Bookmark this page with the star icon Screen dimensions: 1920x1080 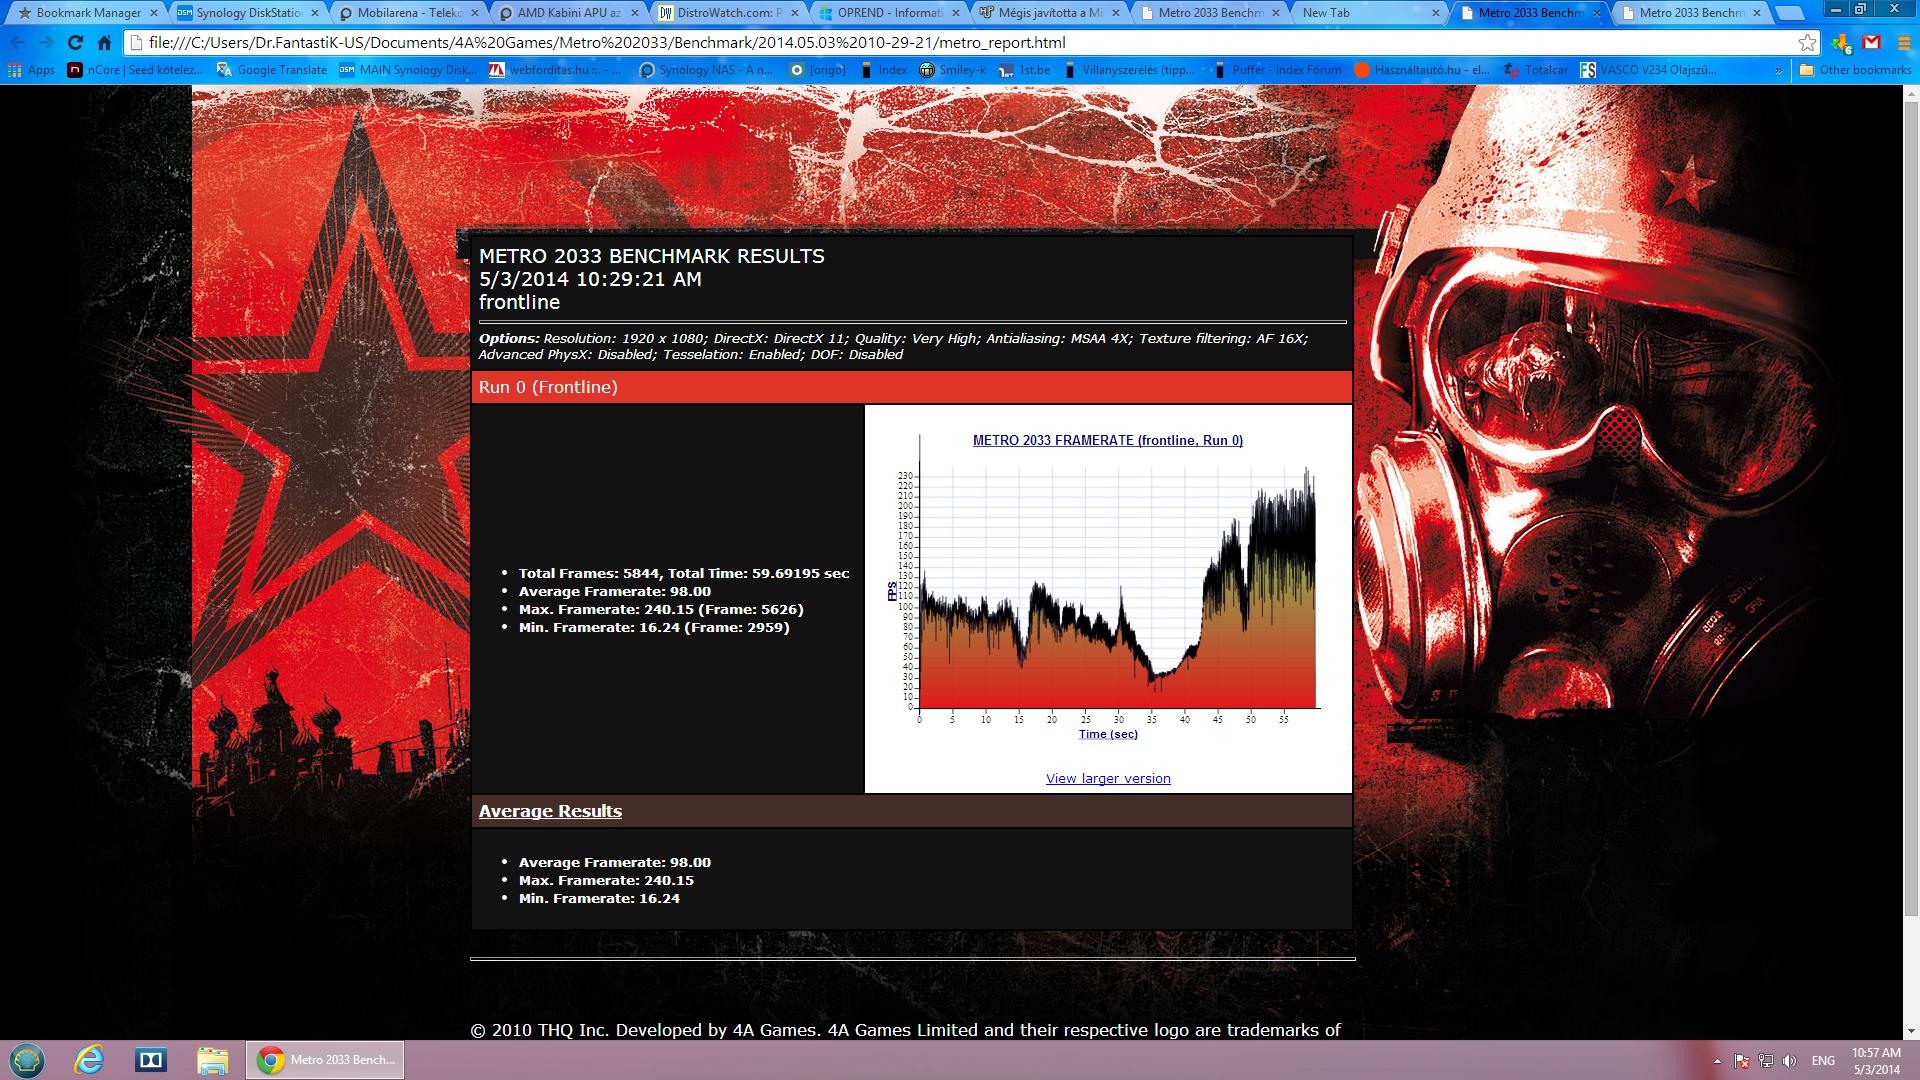click(x=1807, y=43)
